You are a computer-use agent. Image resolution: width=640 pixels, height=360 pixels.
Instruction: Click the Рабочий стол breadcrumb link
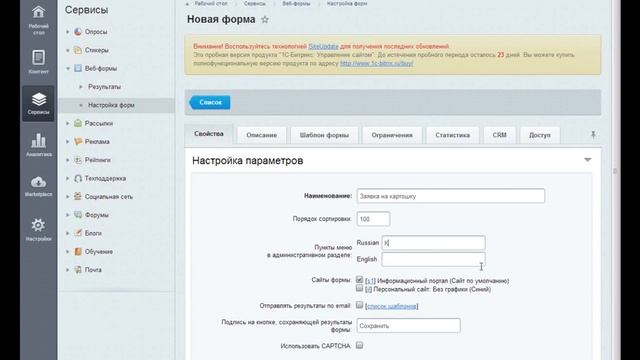(x=211, y=3)
